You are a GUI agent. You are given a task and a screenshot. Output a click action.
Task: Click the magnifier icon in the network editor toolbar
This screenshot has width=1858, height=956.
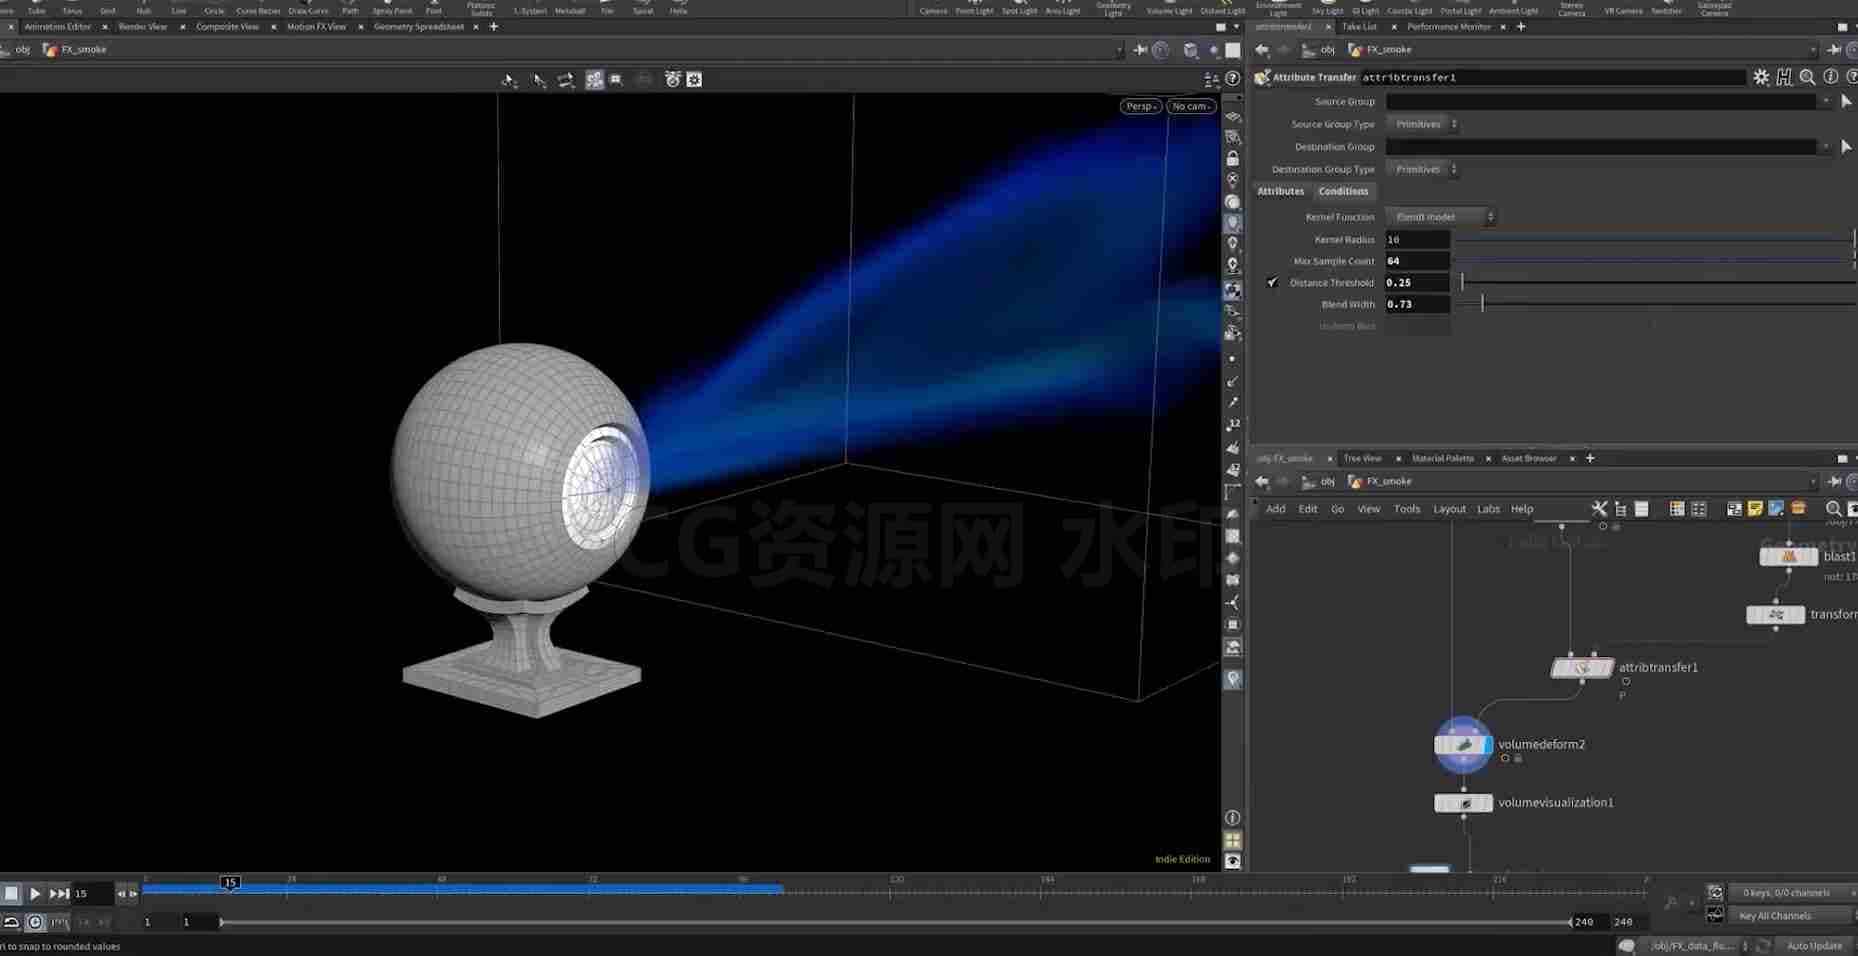pyautogui.click(x=1833, y=509)
